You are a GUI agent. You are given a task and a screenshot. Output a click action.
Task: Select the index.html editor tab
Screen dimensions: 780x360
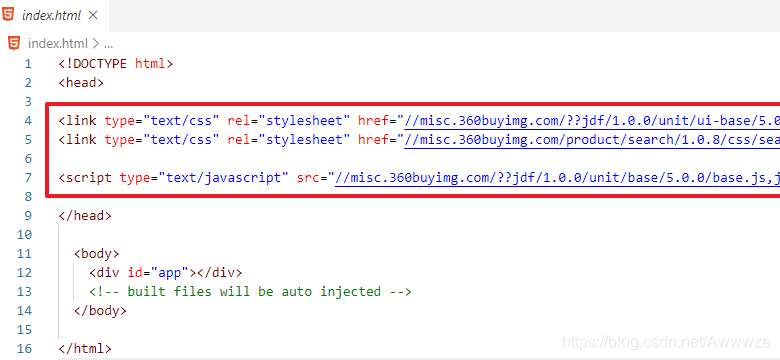(54, 15)
